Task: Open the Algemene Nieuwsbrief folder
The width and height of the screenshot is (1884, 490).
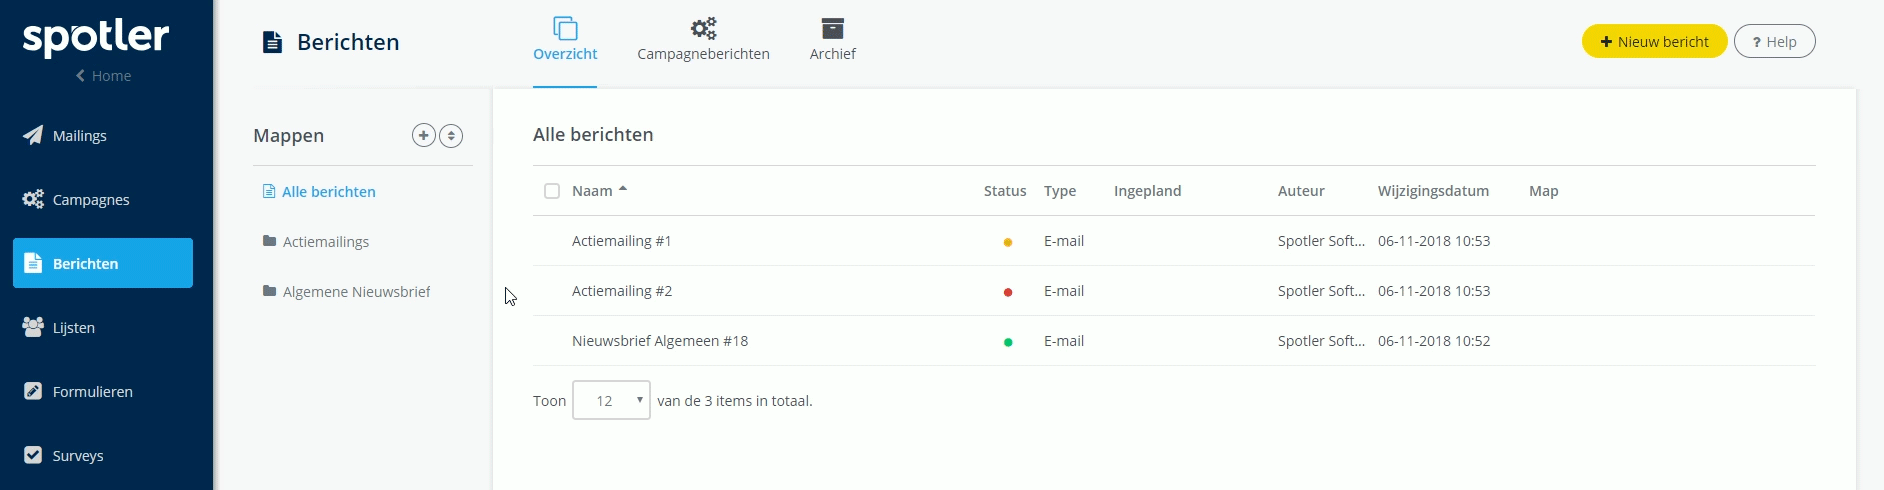Action: click(346, 292)
